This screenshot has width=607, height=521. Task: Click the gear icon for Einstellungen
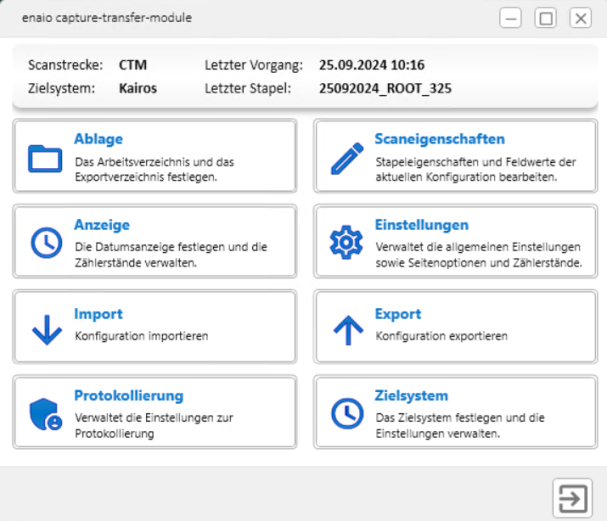pyautogui.click(x=346, y=243)
